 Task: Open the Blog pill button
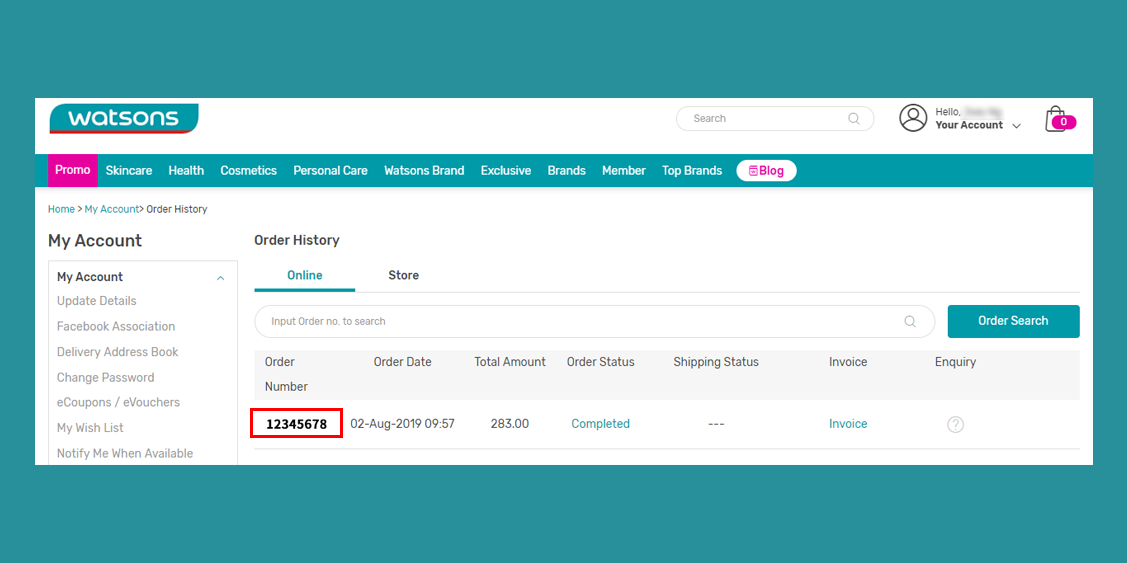tap(766, 171)
